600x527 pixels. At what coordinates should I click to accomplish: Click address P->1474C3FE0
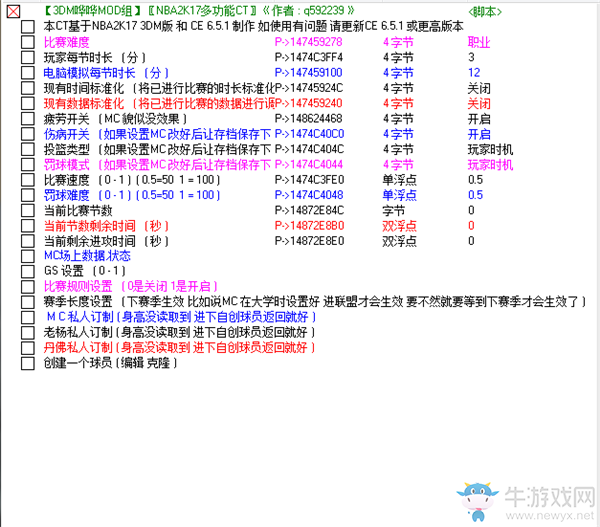[x=309, y=180]
